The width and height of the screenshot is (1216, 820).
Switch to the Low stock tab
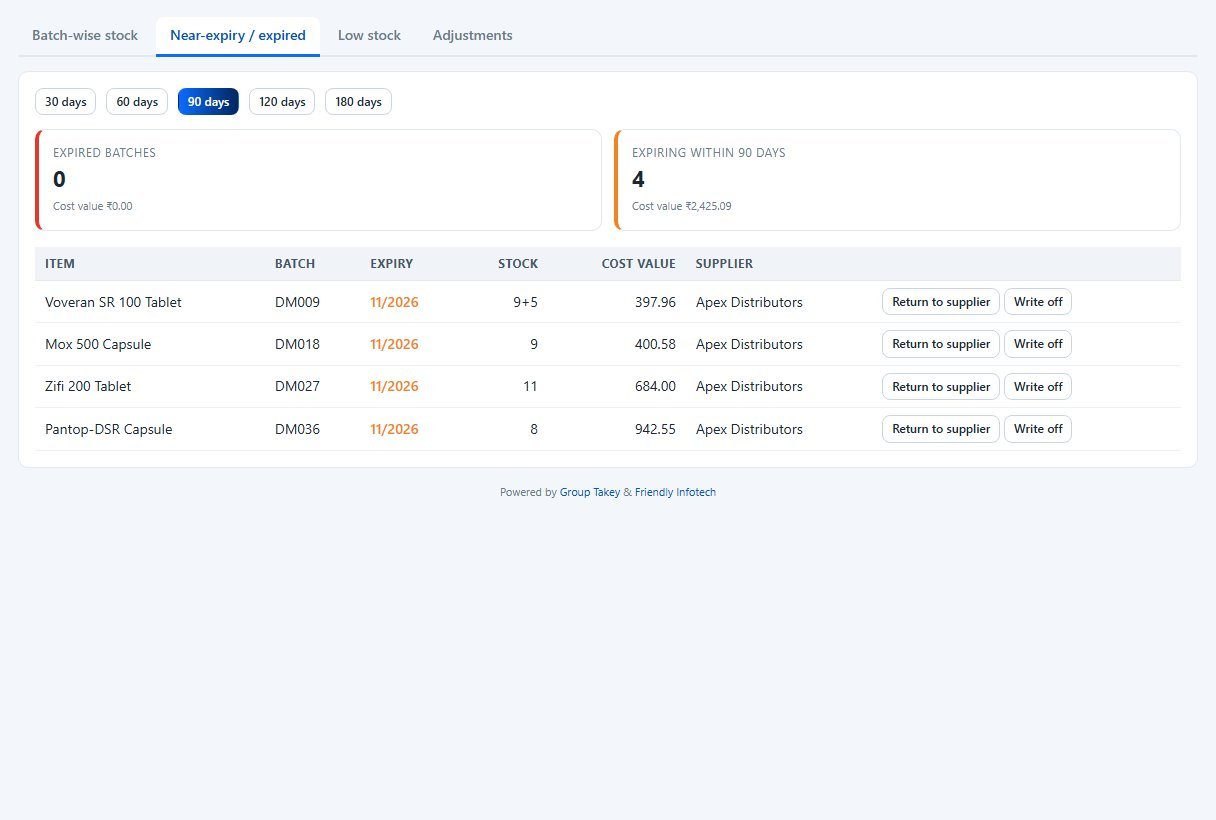point(369,36)
